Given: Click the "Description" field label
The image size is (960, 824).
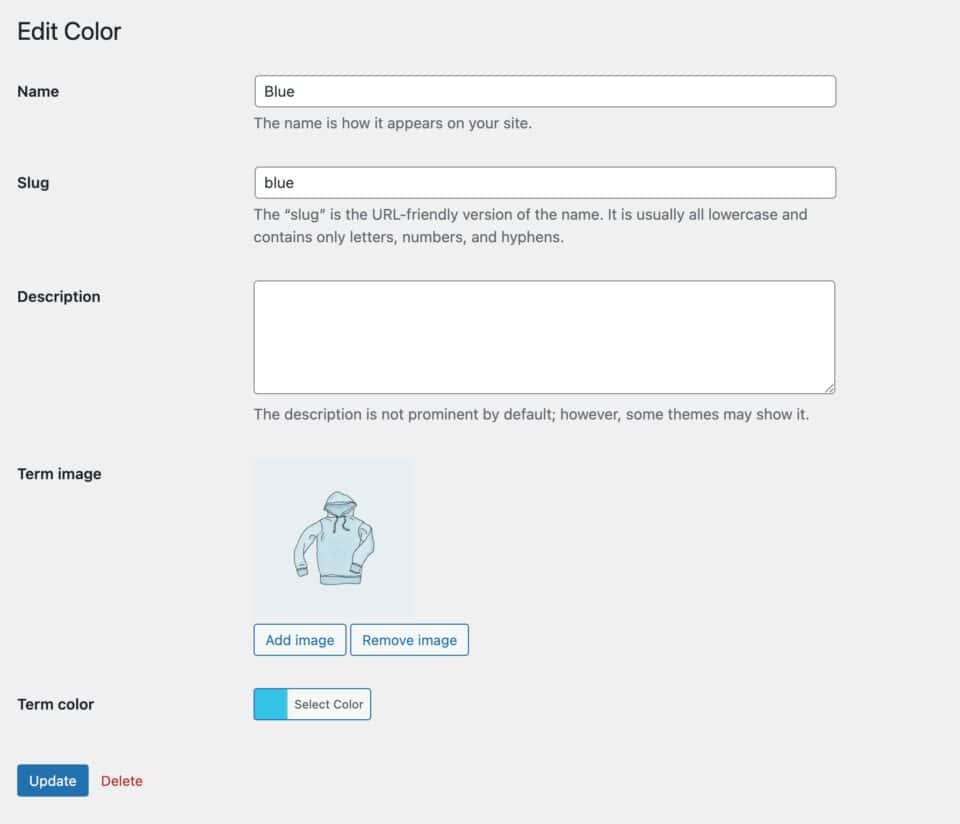Looking at the screenshot, I should [x=59, y=297].
